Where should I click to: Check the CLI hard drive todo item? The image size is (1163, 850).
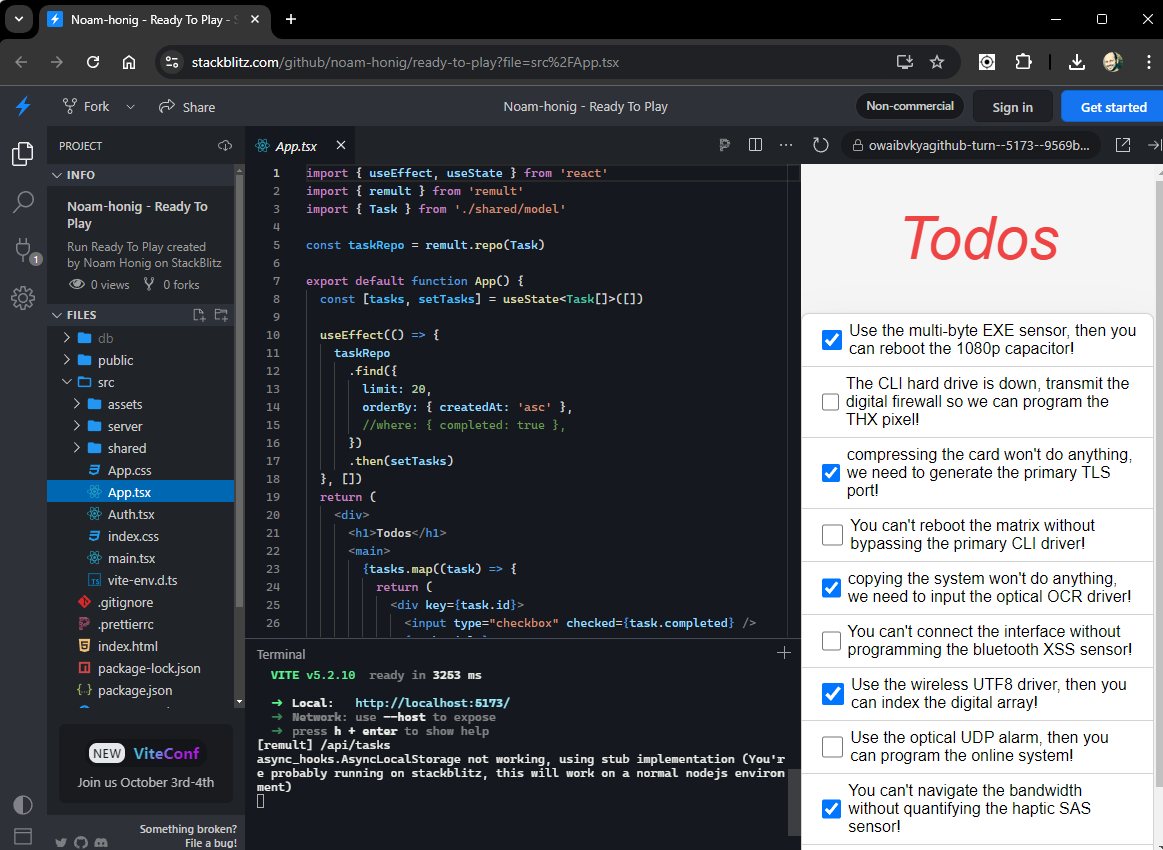click(830, 401)
